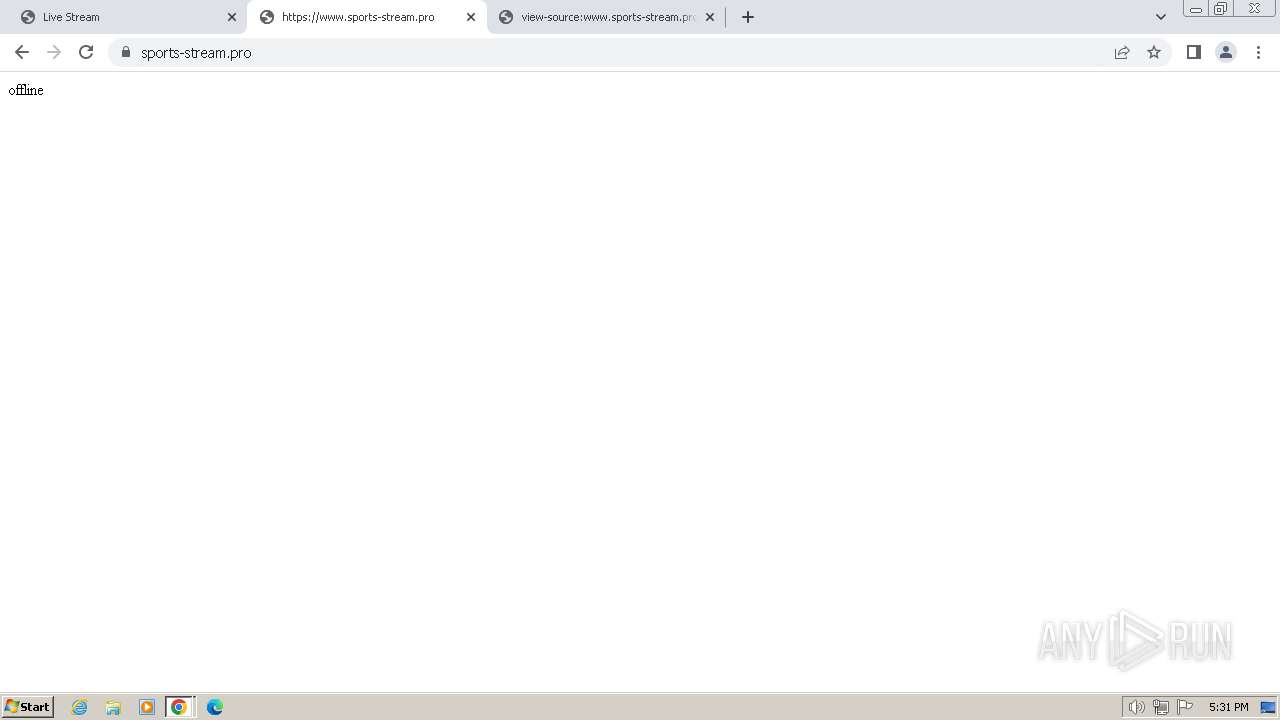Close the view-source tab
Viewport: 1280px width, 720px height.
click(710, 17)
